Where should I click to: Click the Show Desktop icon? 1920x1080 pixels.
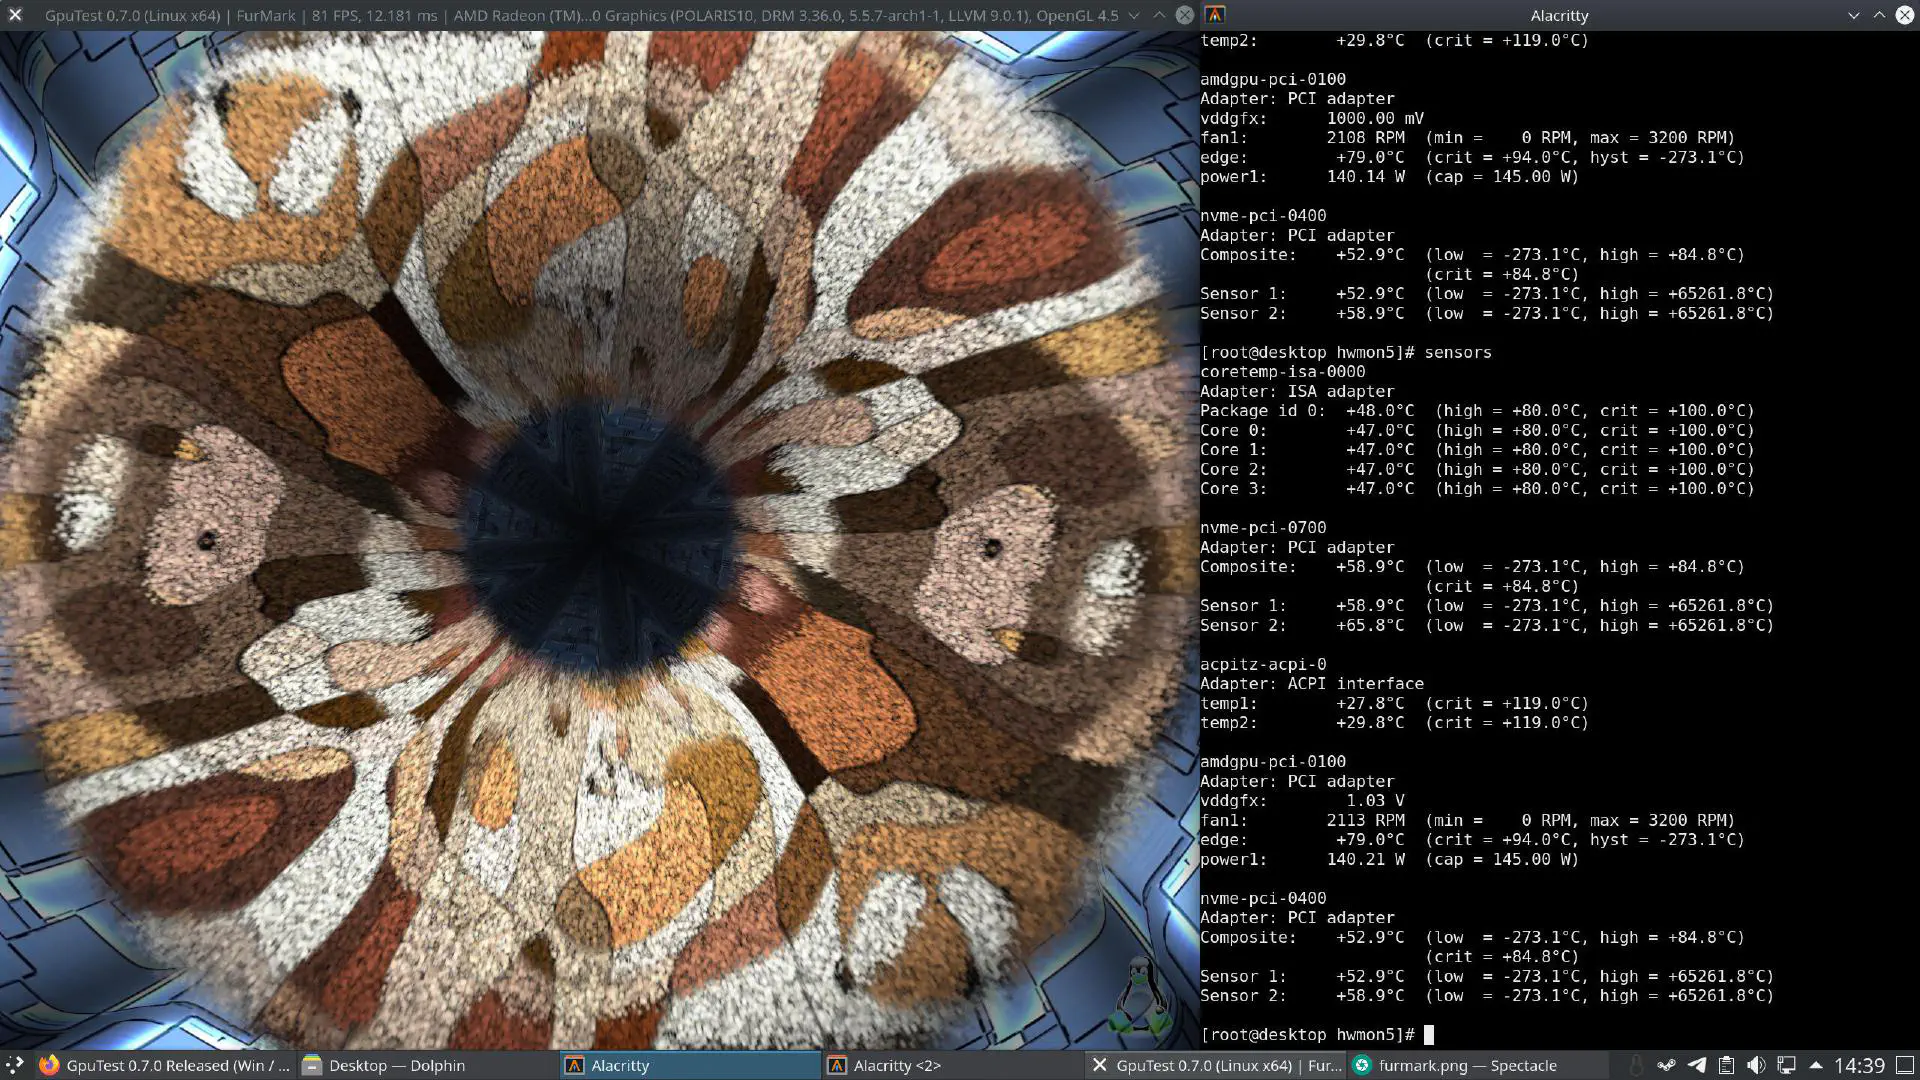point(1905,1065)
